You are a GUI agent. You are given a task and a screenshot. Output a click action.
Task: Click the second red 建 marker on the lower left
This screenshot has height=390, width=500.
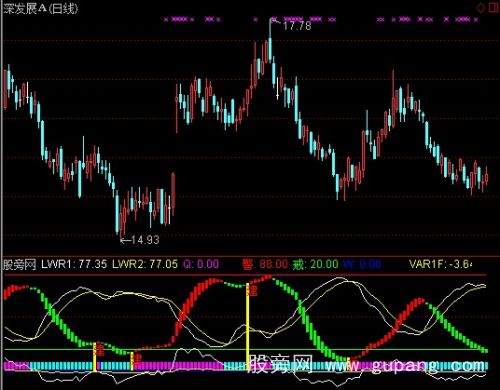click(x=137, y=358)
